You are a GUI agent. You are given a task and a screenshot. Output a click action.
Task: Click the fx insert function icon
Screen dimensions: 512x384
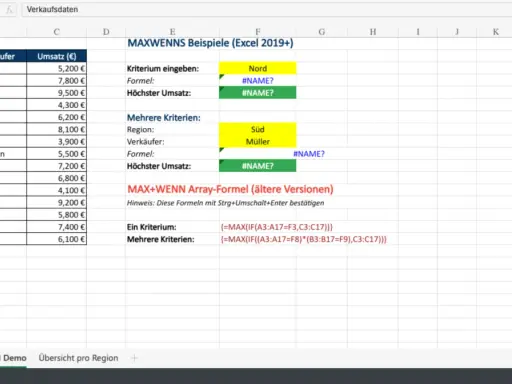coord(9,10)
